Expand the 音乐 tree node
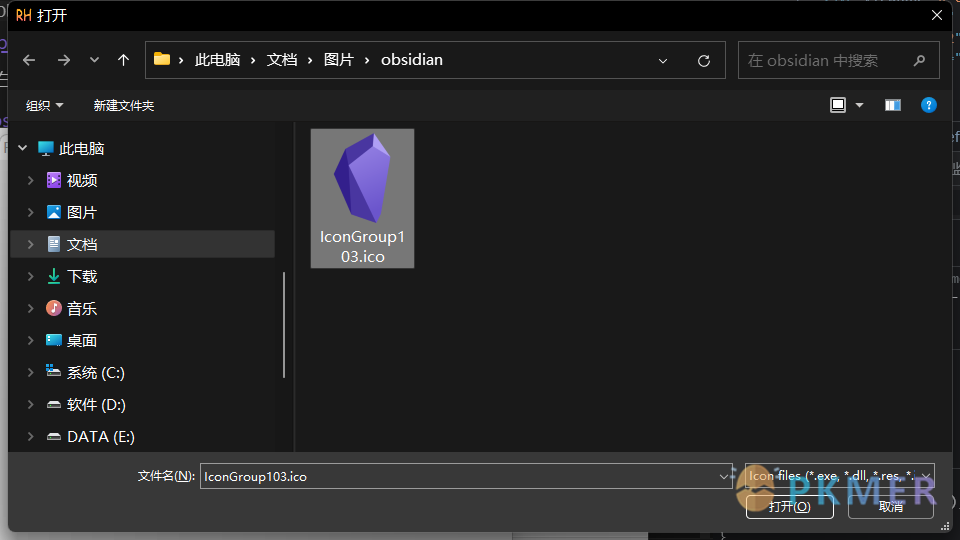This screenshot has width=960, height=540. [30, 309]
